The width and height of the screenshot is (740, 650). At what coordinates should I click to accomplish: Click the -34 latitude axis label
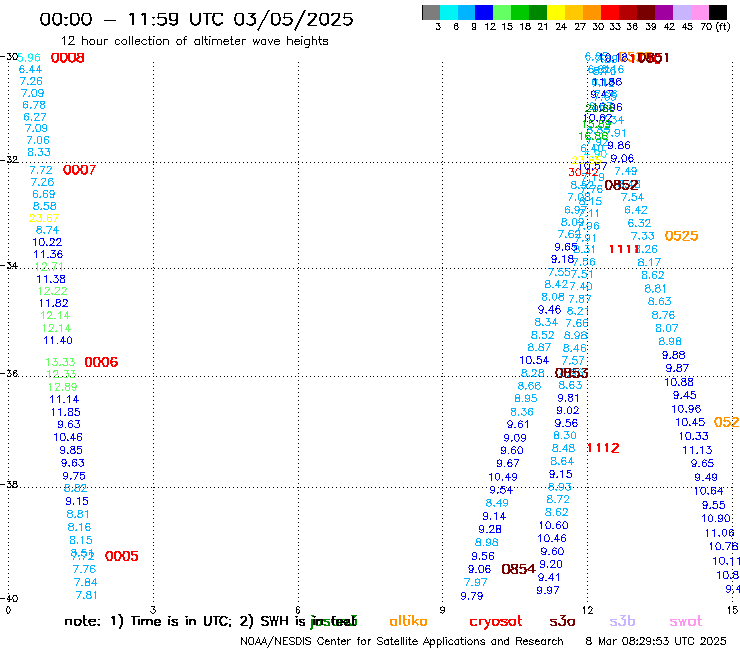[10, 265]
